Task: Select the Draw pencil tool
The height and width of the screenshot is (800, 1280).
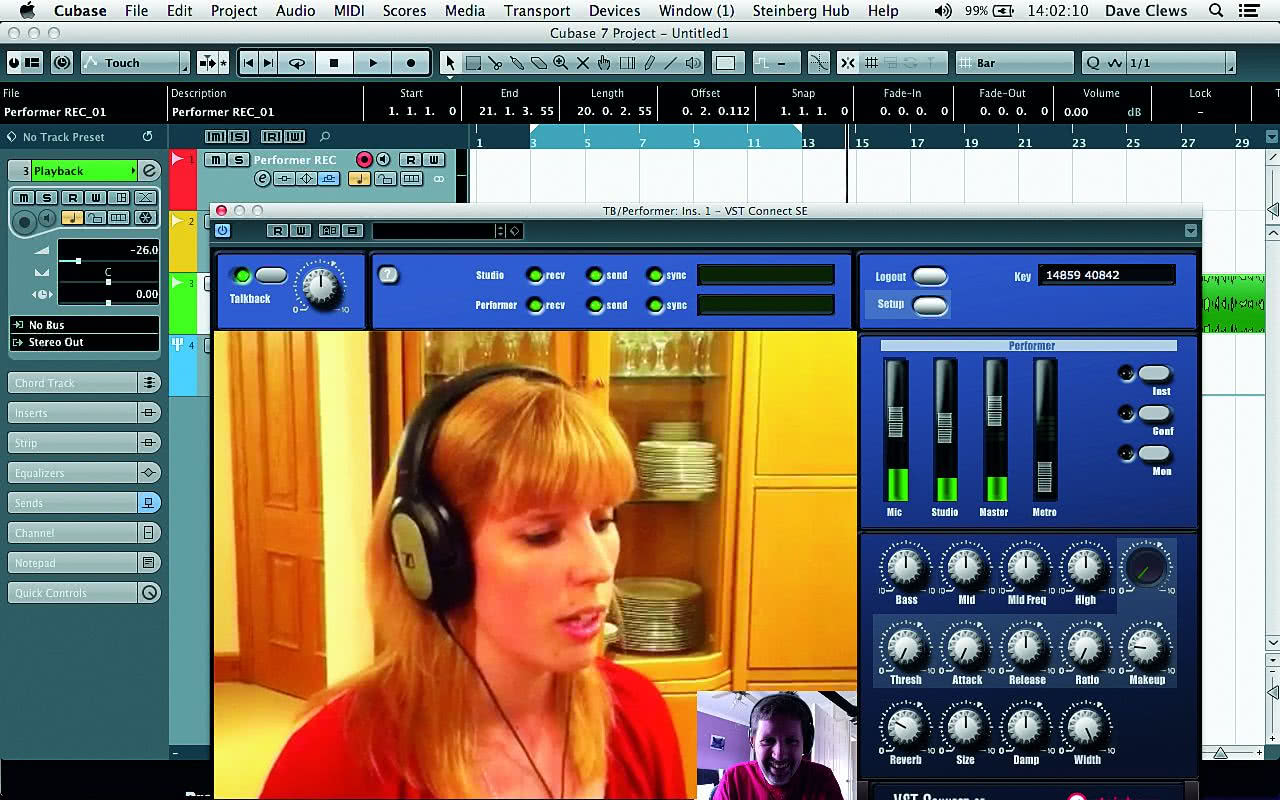Action: (x=649, y=63)
